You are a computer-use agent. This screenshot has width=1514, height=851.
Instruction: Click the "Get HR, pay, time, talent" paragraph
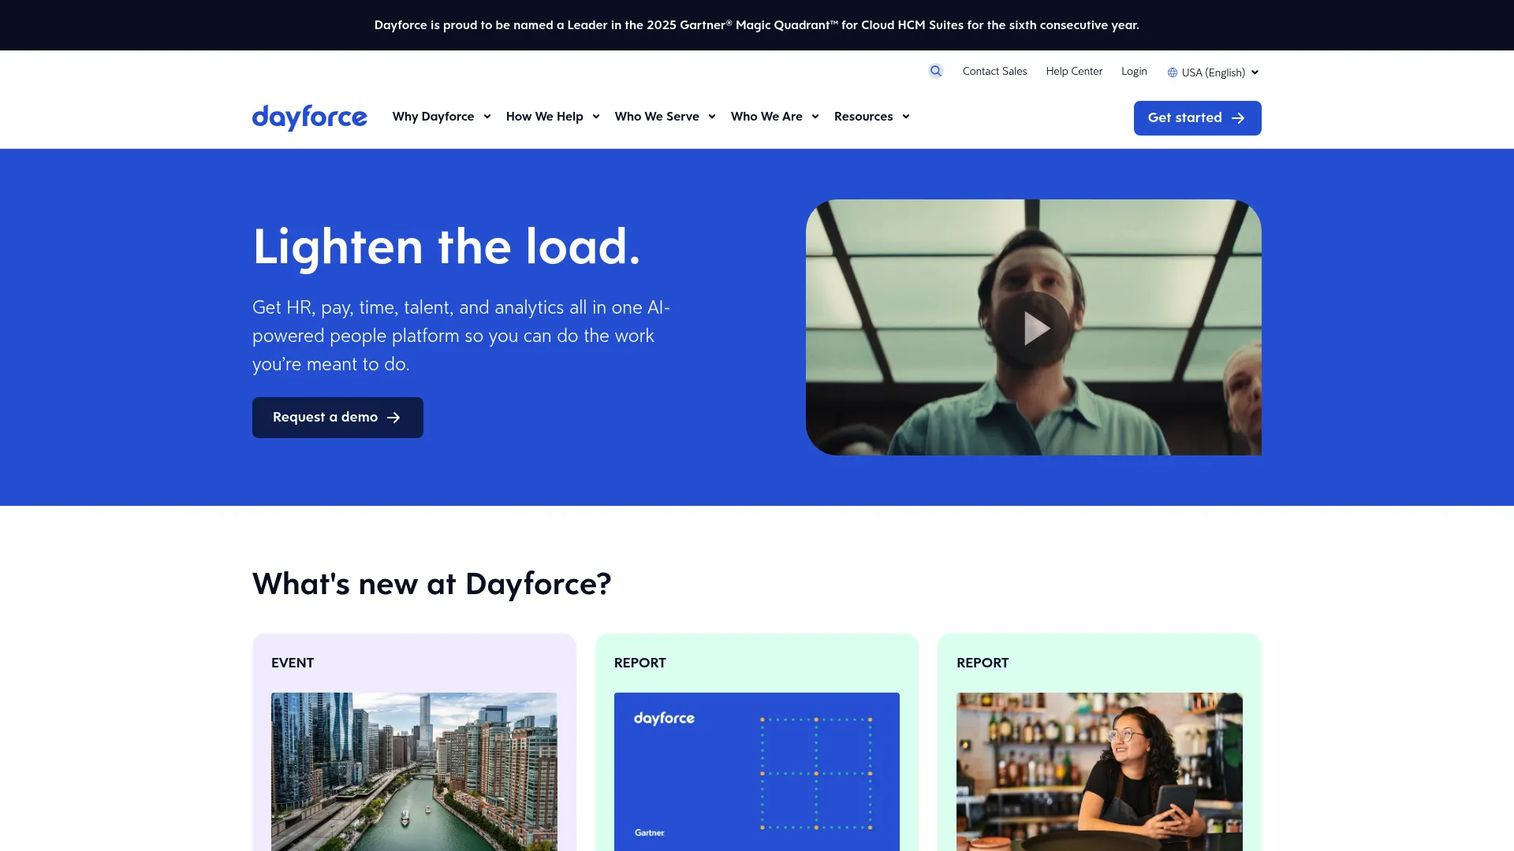(x=461, y=336)
